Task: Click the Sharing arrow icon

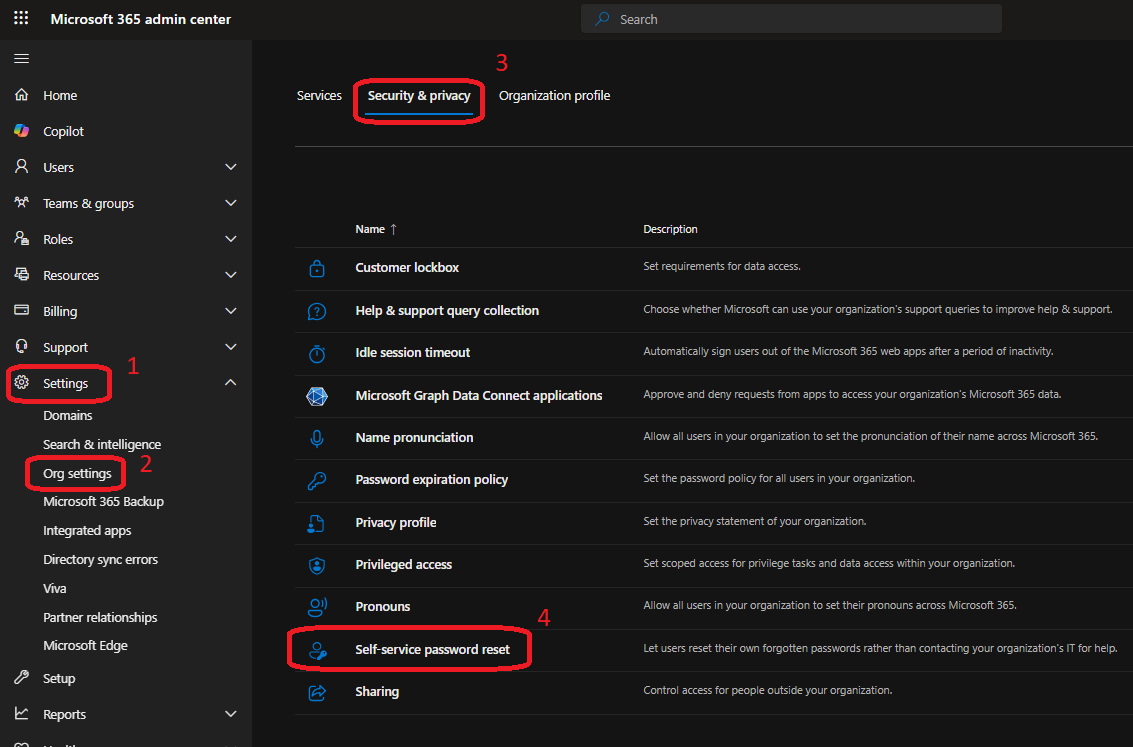Action: (x=317, y=692)
